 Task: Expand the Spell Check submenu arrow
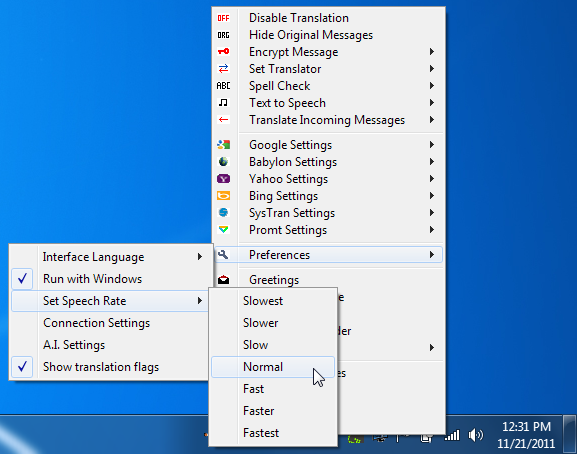(x=432, y=86)
